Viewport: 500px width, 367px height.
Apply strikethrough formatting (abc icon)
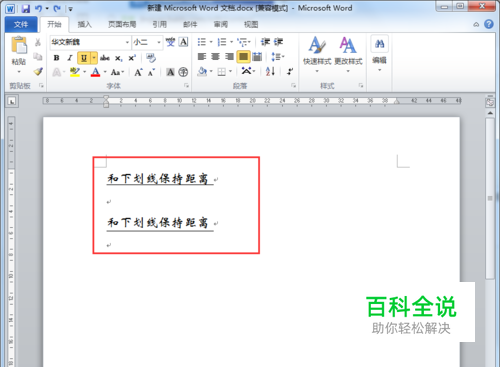click(x=105, y=58)
